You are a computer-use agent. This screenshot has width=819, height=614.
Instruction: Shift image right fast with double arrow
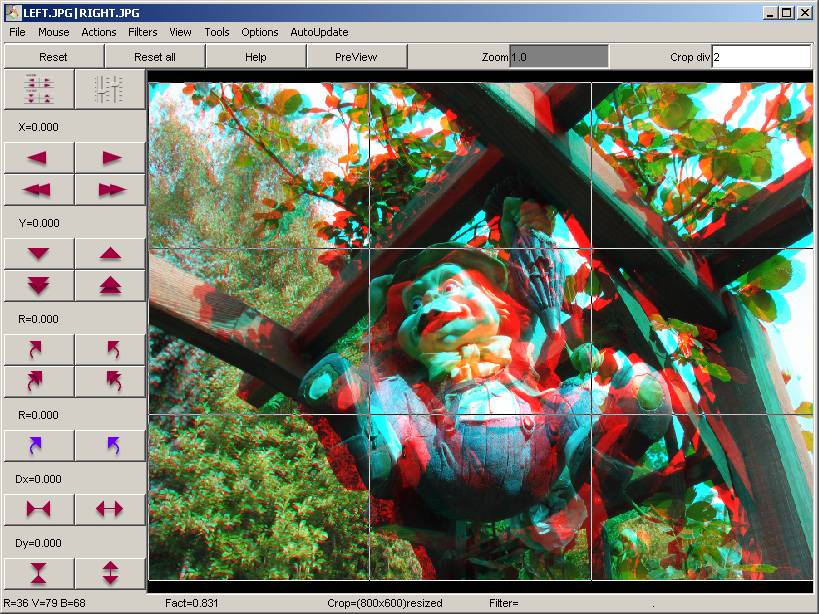pos(110,190)
